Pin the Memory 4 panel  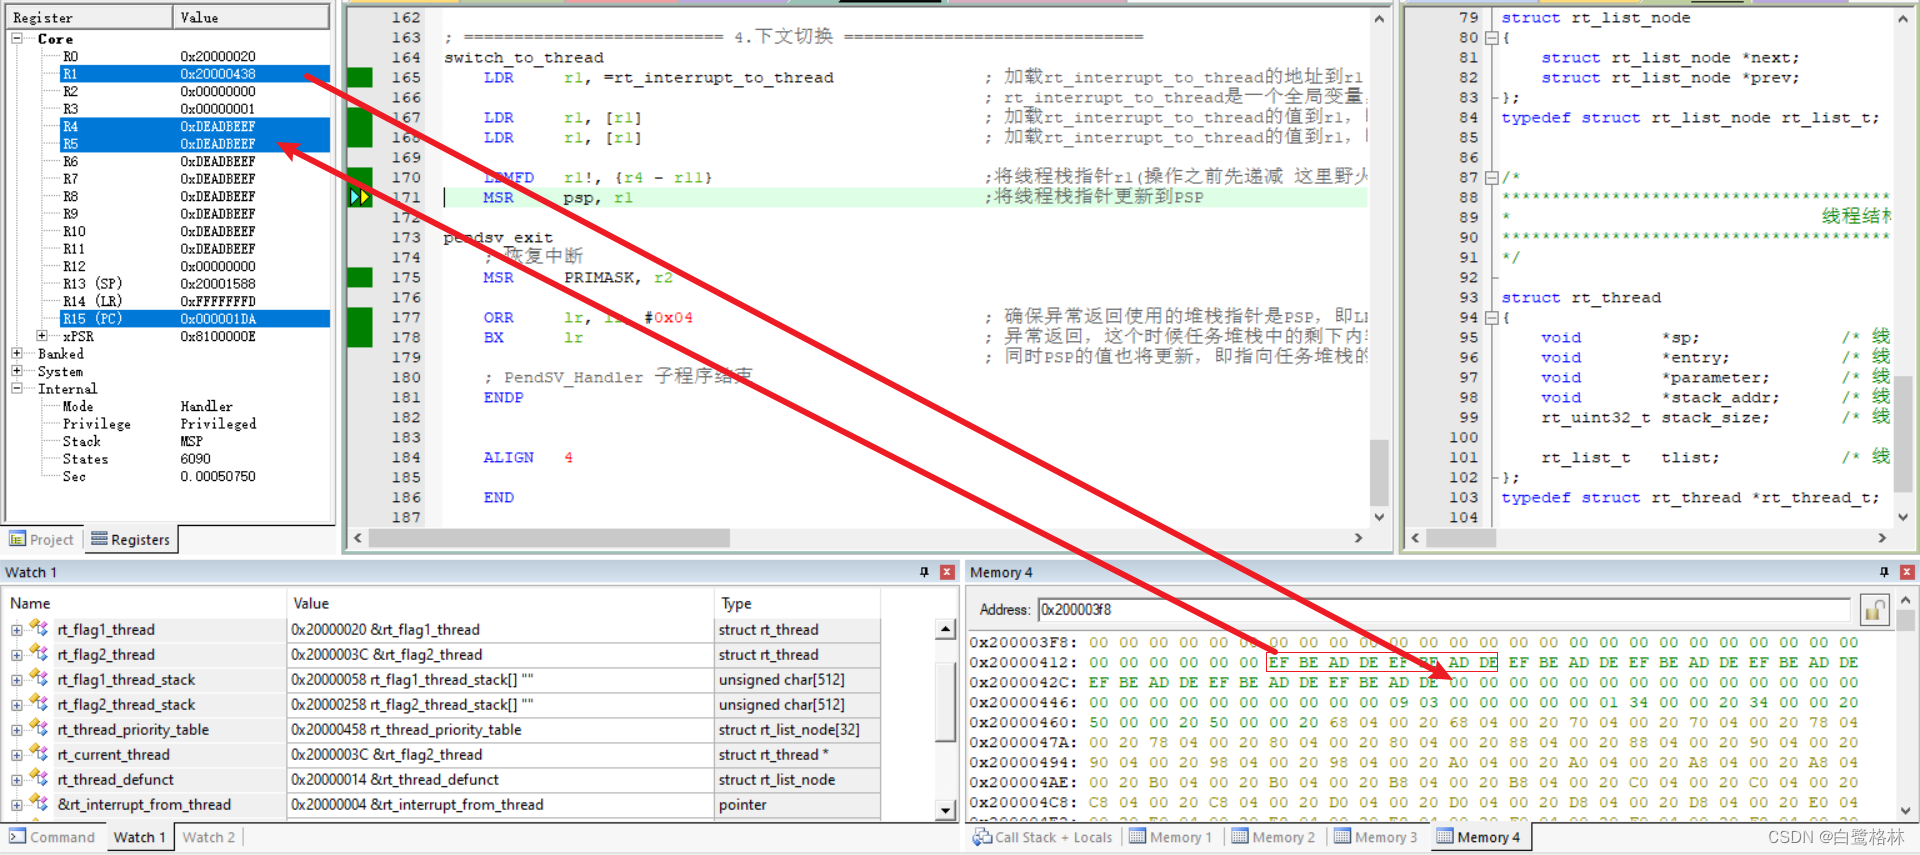[1884, 572]
